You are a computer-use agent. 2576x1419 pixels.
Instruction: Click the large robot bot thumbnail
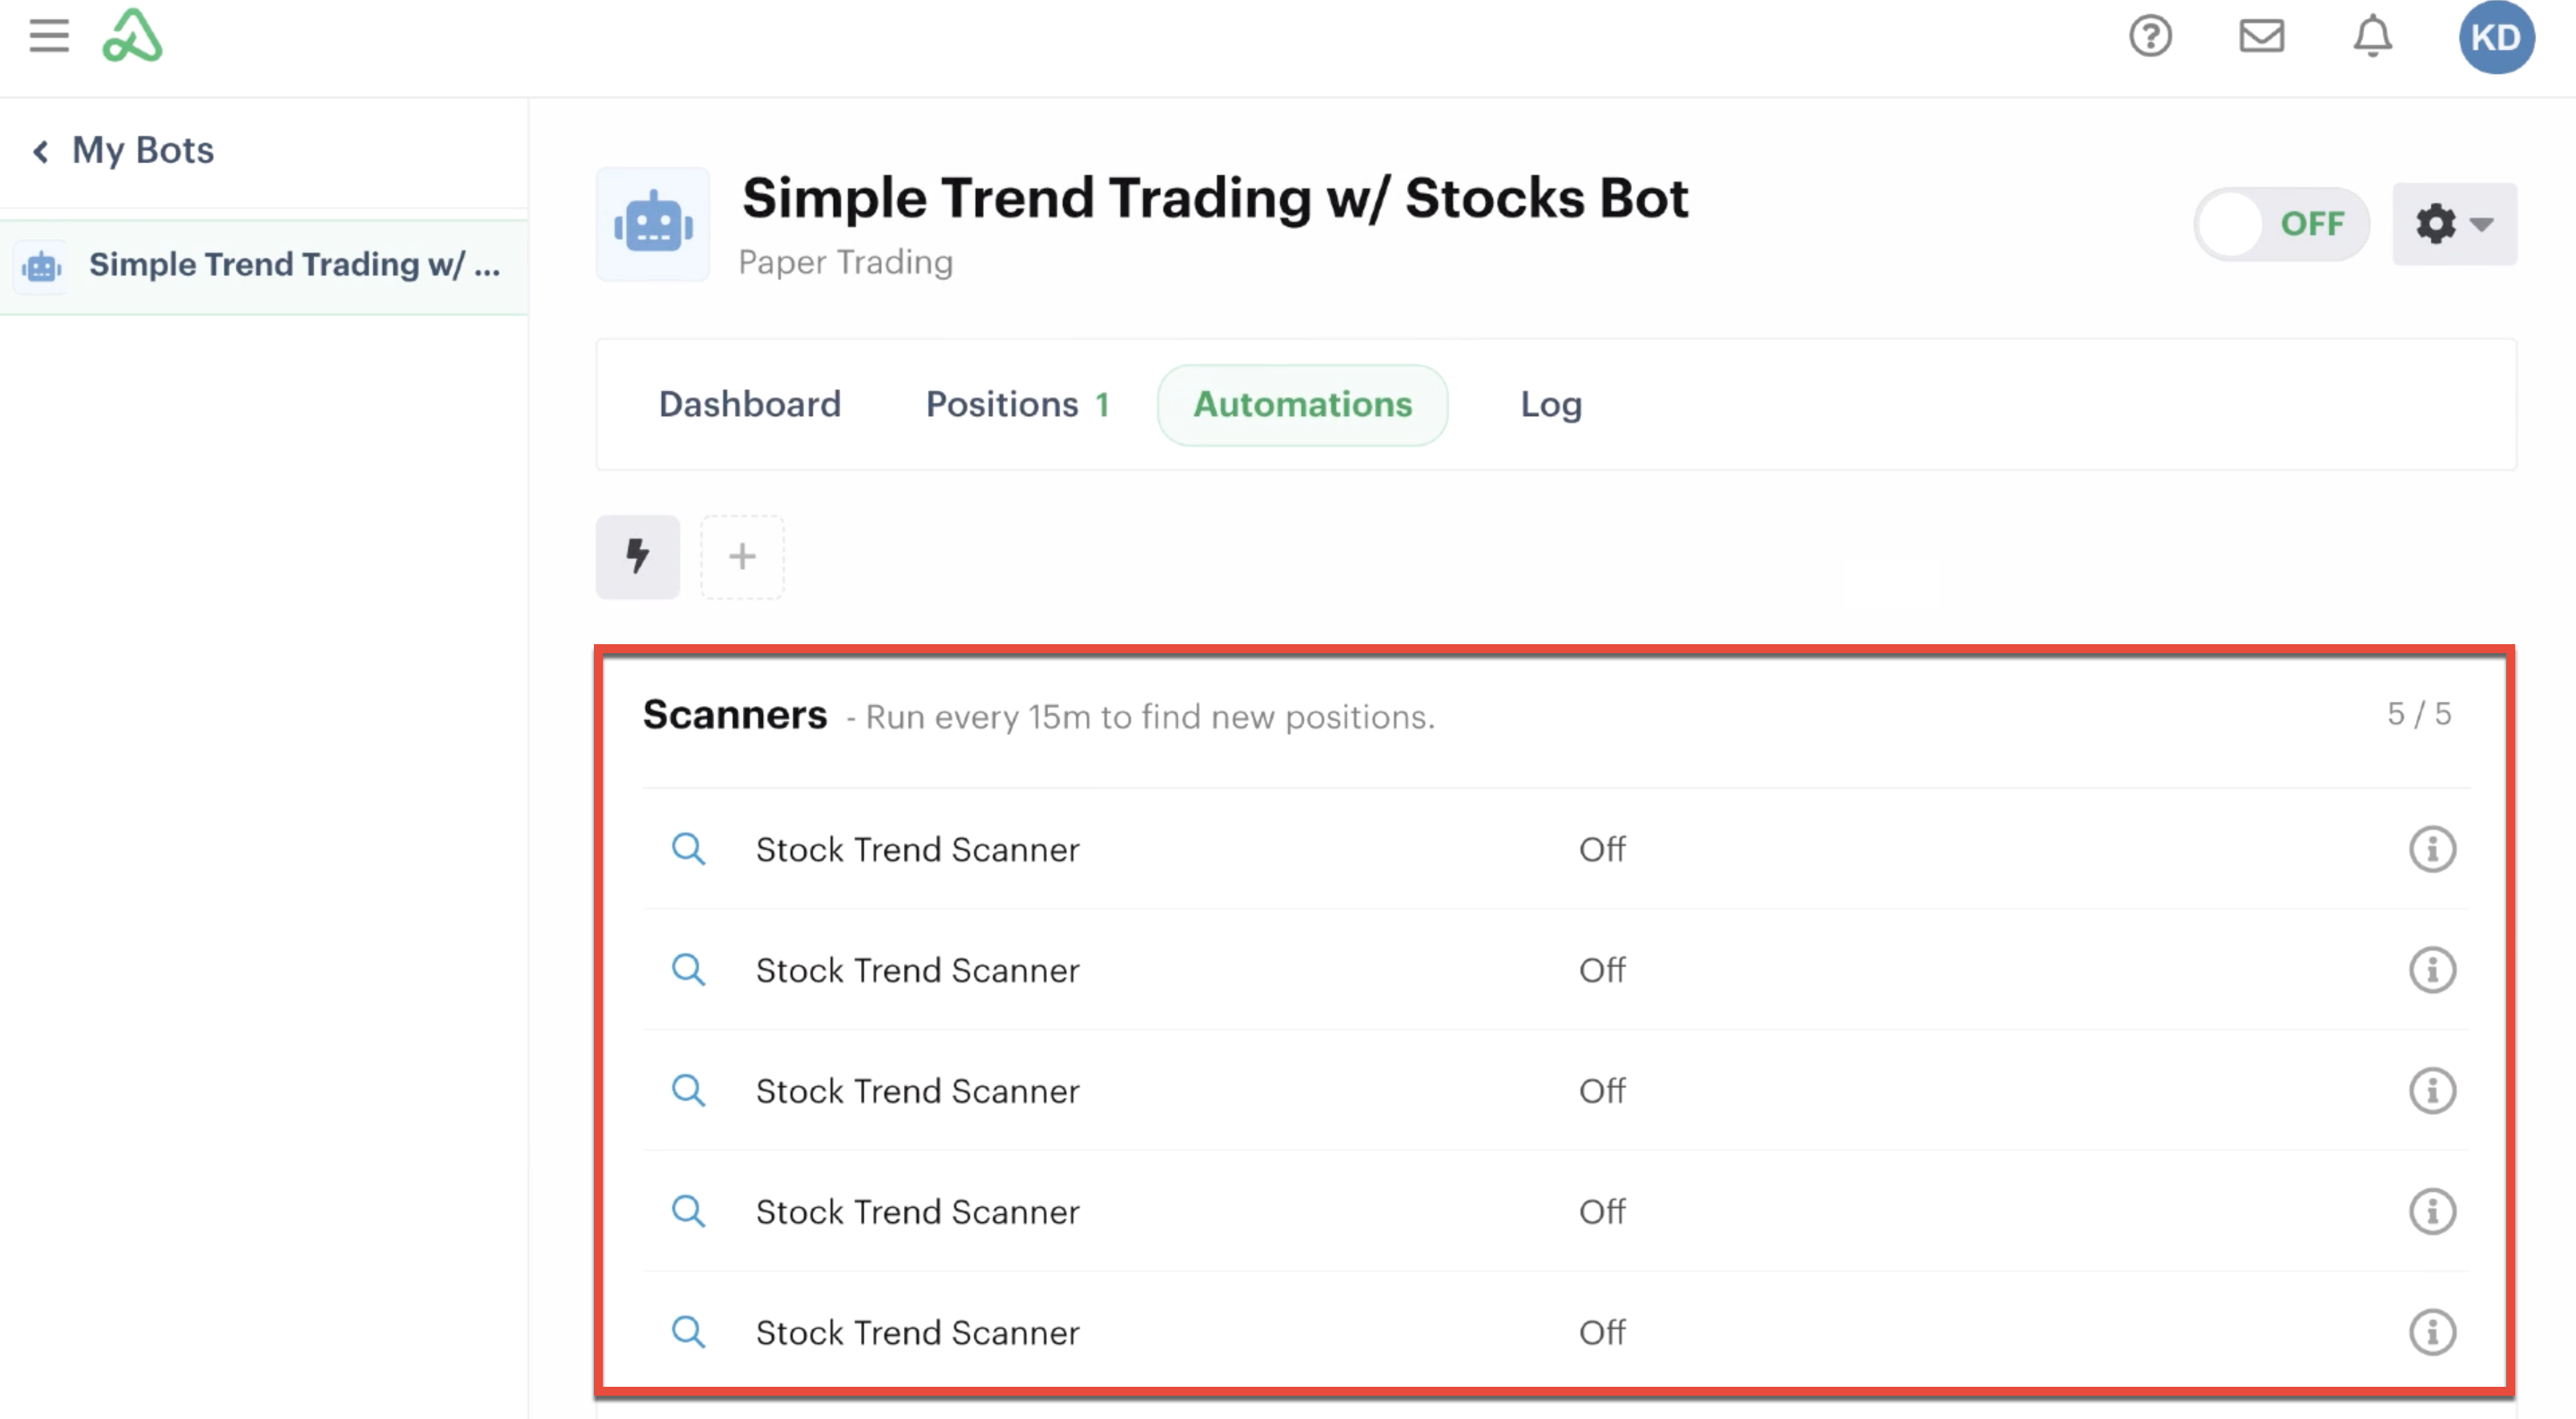point(653,224)
